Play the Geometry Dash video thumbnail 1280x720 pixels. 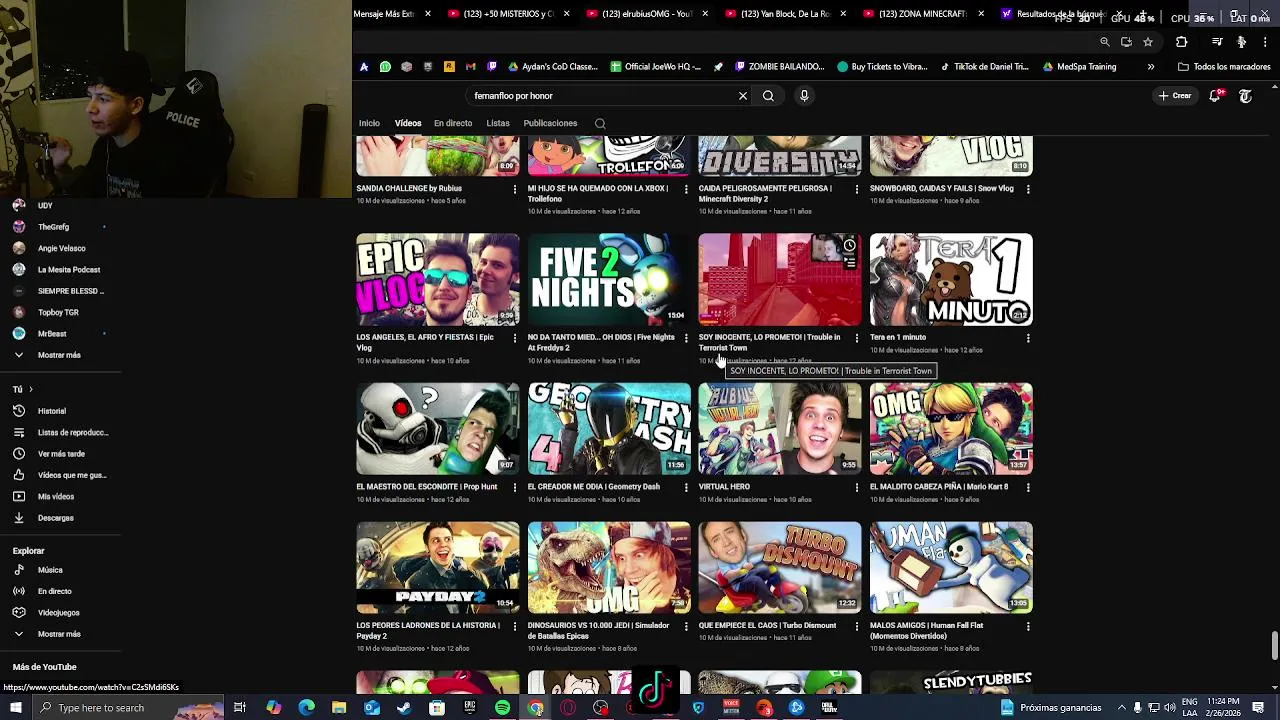[609, 428]
